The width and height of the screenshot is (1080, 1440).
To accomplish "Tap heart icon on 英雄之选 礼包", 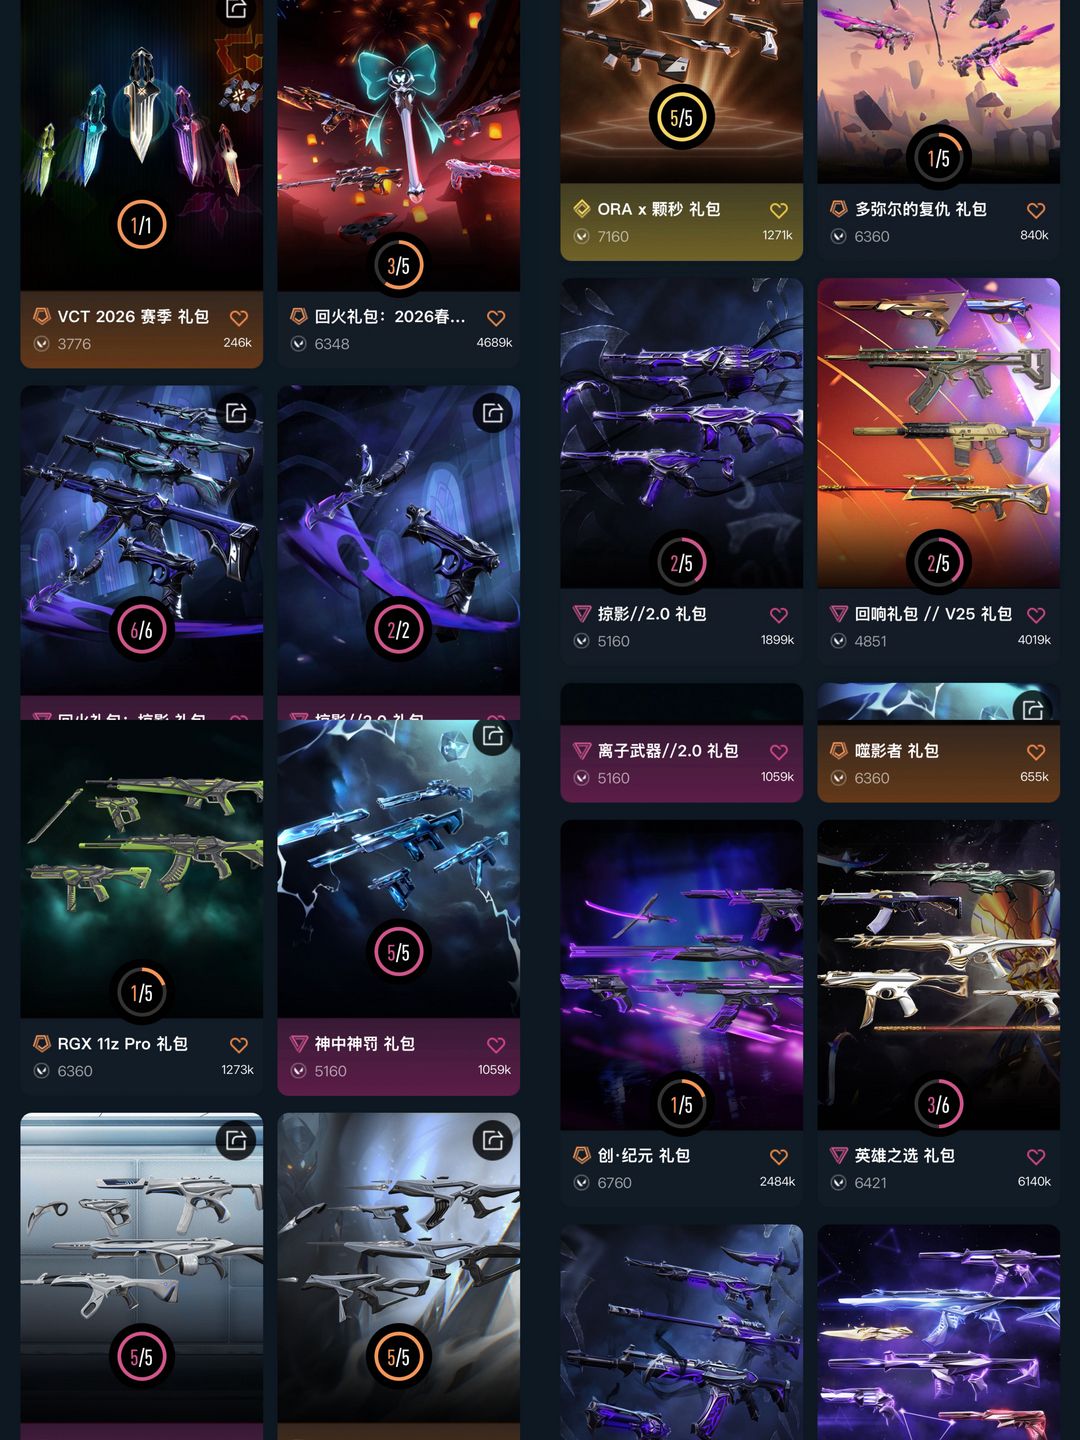I will (1036, 1157).
